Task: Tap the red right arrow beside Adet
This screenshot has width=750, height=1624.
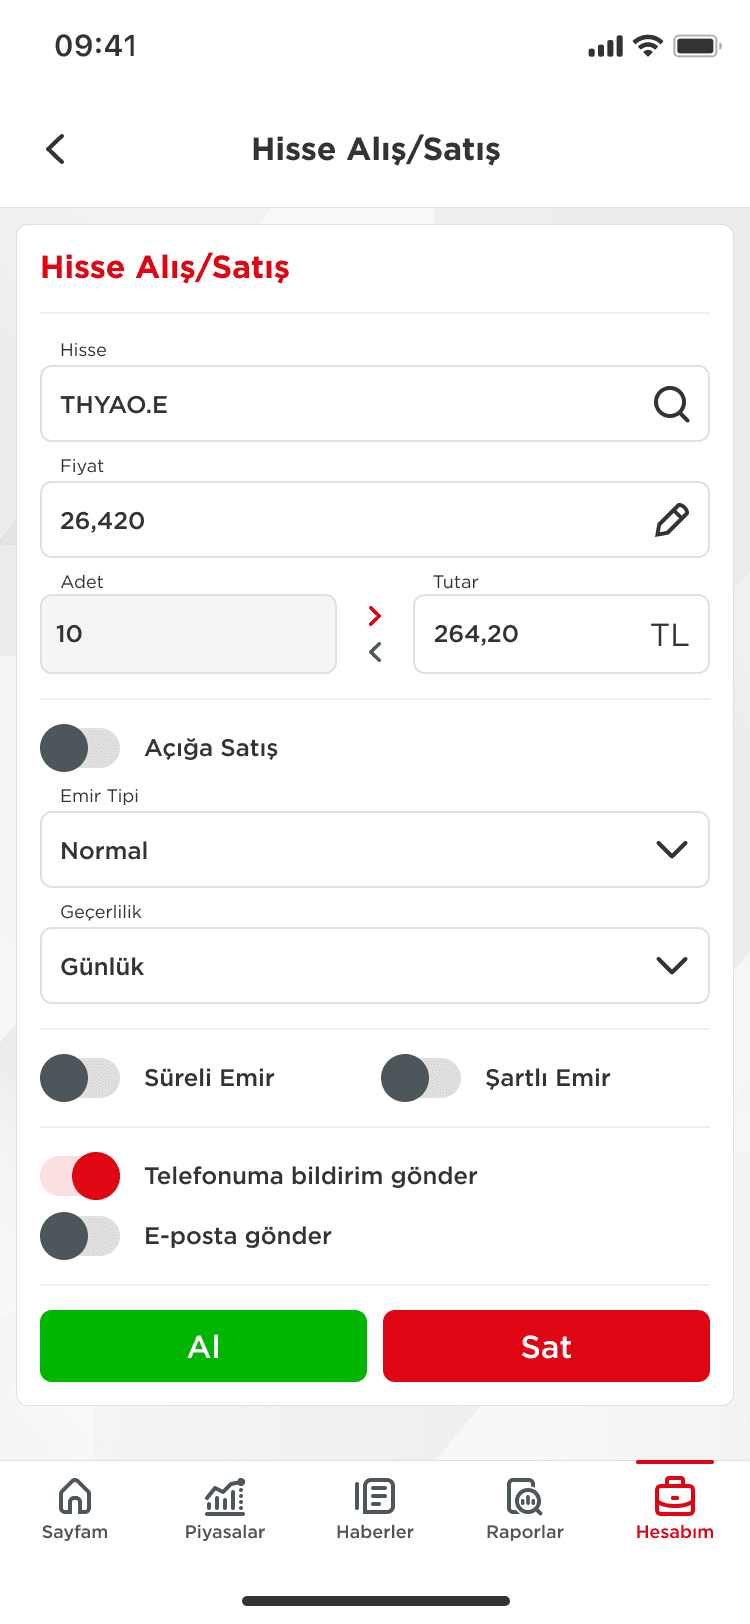Action: (375, 615)
